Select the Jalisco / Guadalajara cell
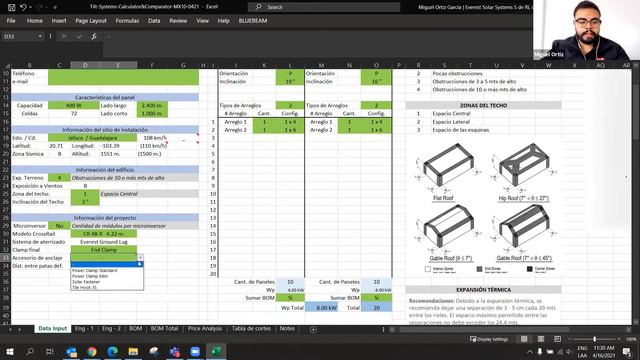 92,138
